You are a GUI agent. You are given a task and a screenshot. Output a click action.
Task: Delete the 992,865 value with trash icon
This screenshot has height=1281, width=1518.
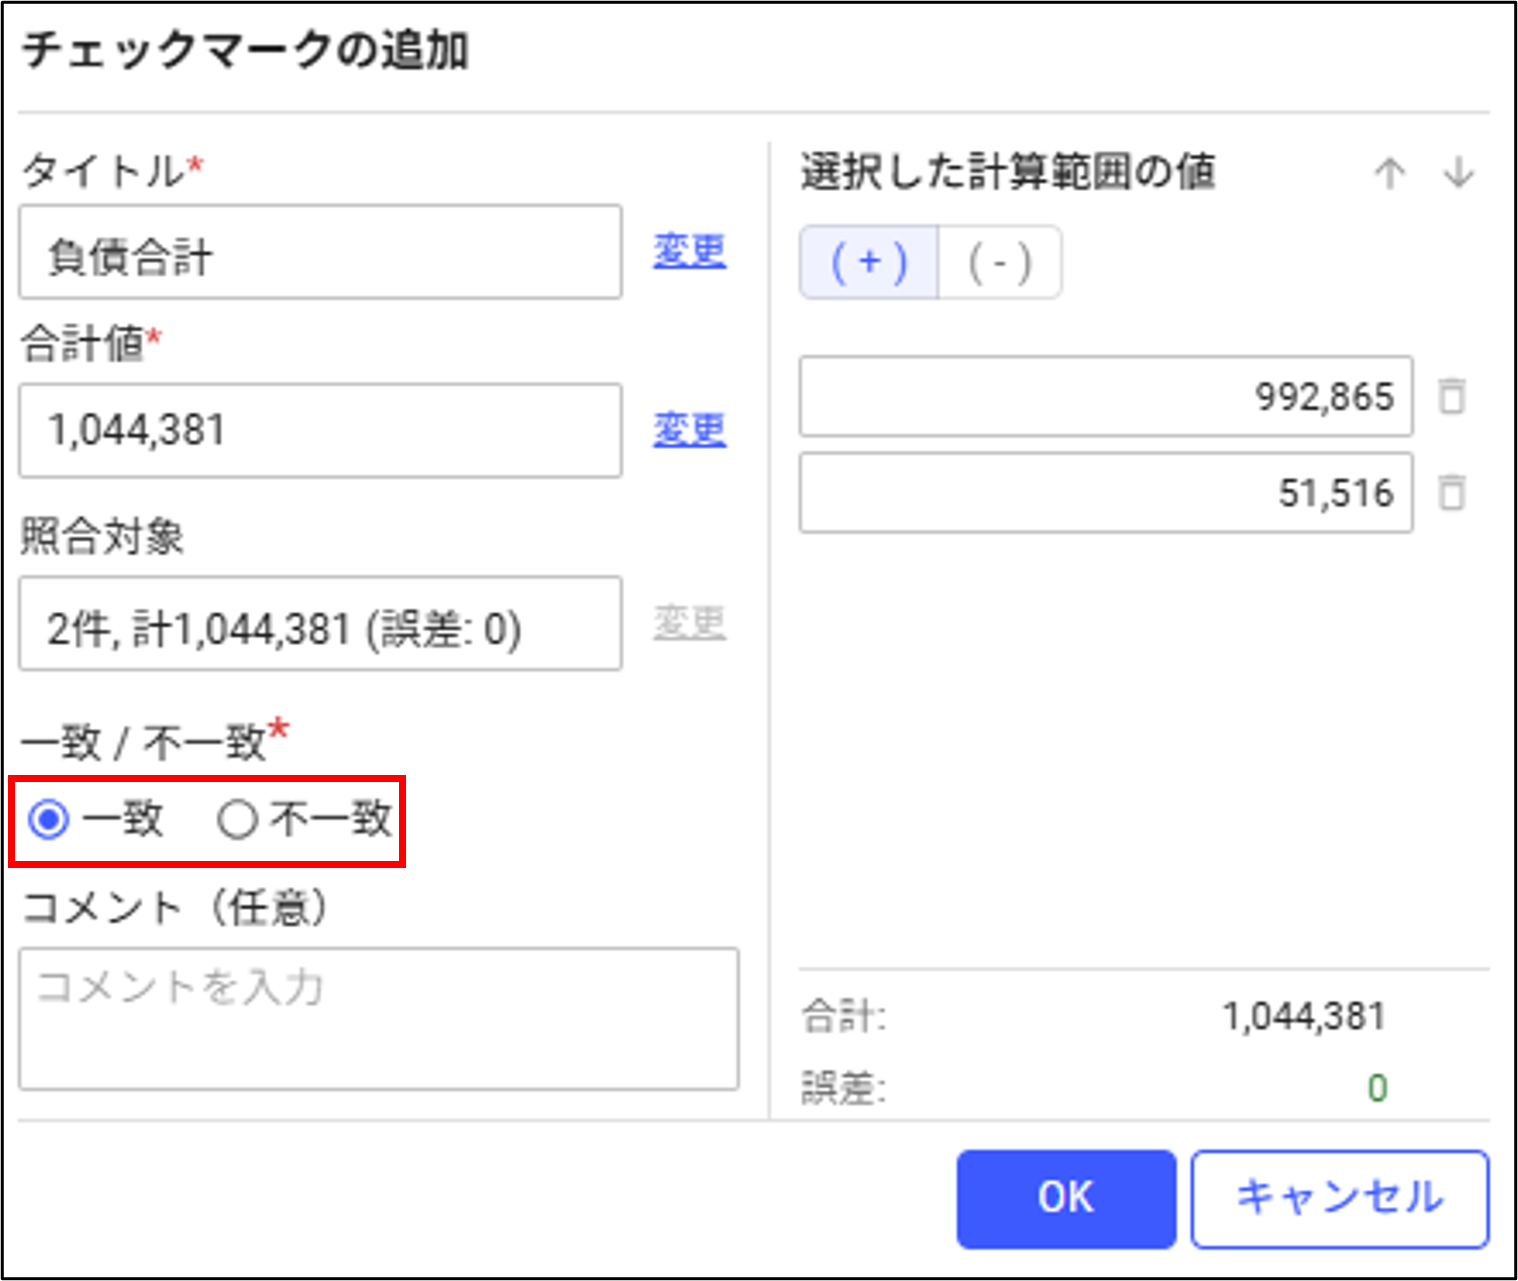1451,396
